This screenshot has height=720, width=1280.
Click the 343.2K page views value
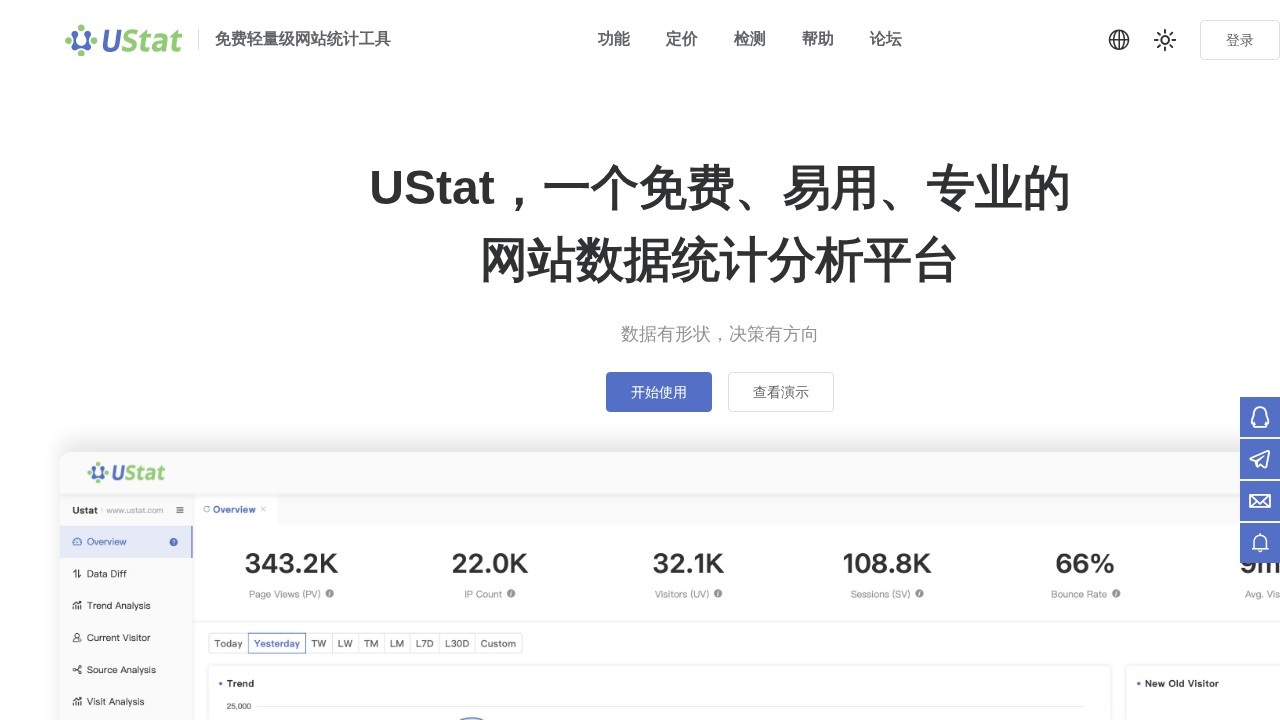[291, 564]
